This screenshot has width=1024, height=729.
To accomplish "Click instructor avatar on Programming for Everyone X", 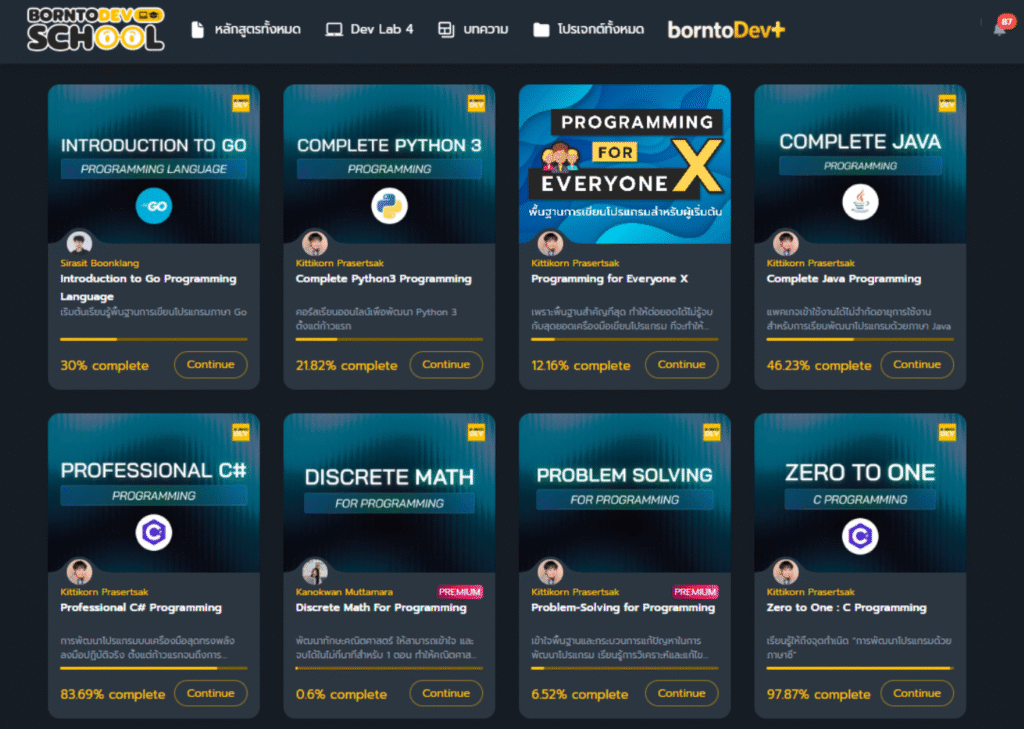I will 550,243.
